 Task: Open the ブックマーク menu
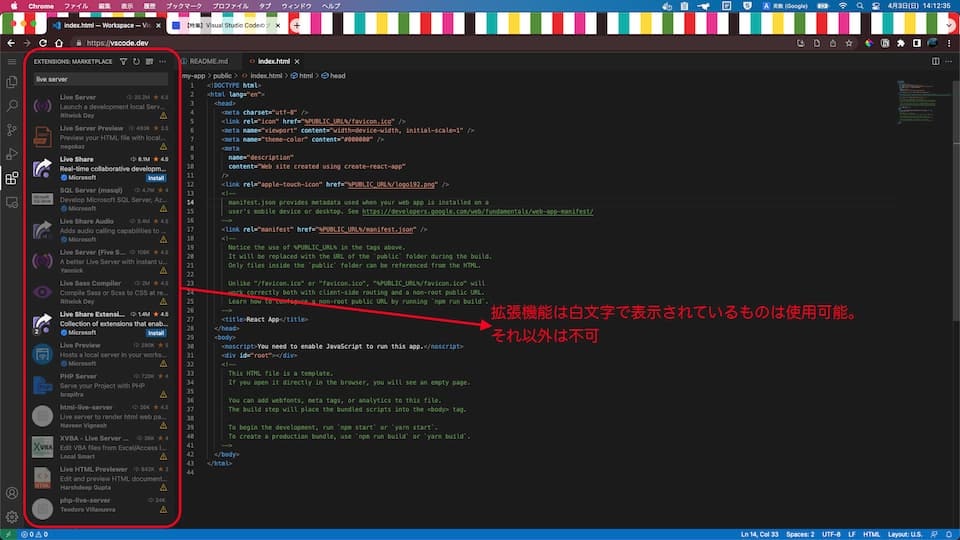184,6
